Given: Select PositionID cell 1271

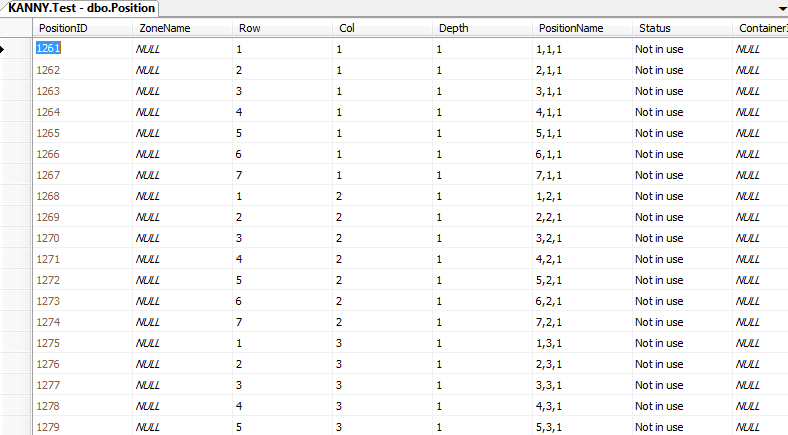Looking at the screenshot, I should click(82, 259).
